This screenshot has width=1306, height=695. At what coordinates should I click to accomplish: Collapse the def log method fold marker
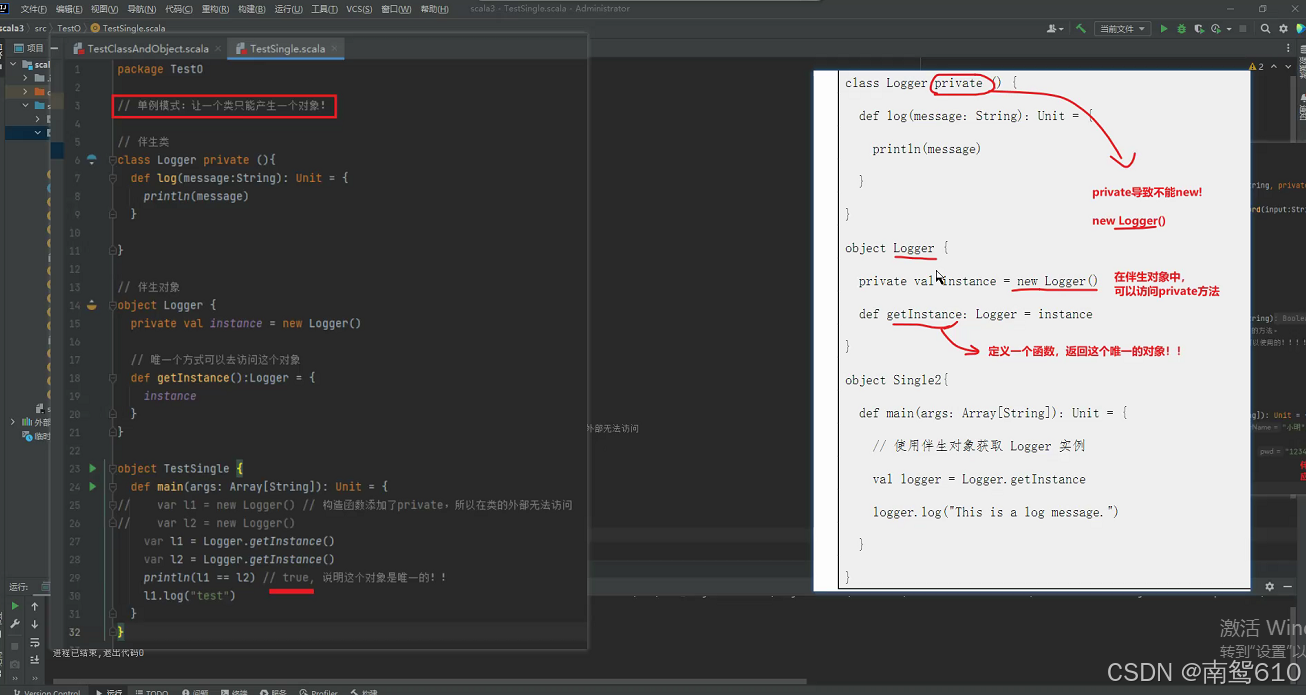[x=114, y=178]
